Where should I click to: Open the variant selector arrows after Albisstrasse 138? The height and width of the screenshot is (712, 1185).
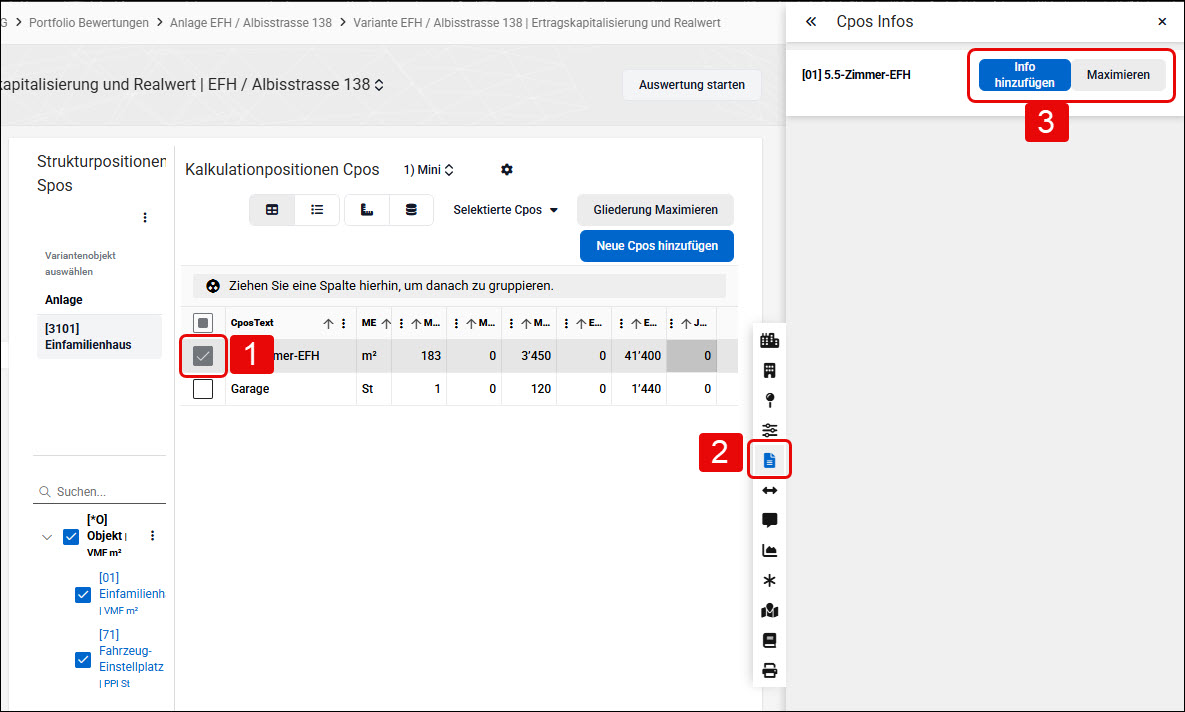[x=379, y=85]
